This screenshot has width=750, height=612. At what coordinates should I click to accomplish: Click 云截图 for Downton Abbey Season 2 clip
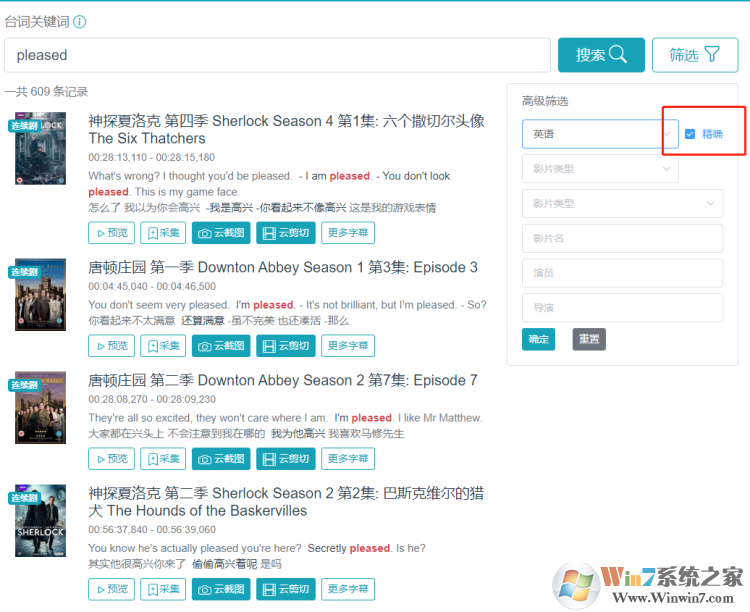[x=221, y=459]
